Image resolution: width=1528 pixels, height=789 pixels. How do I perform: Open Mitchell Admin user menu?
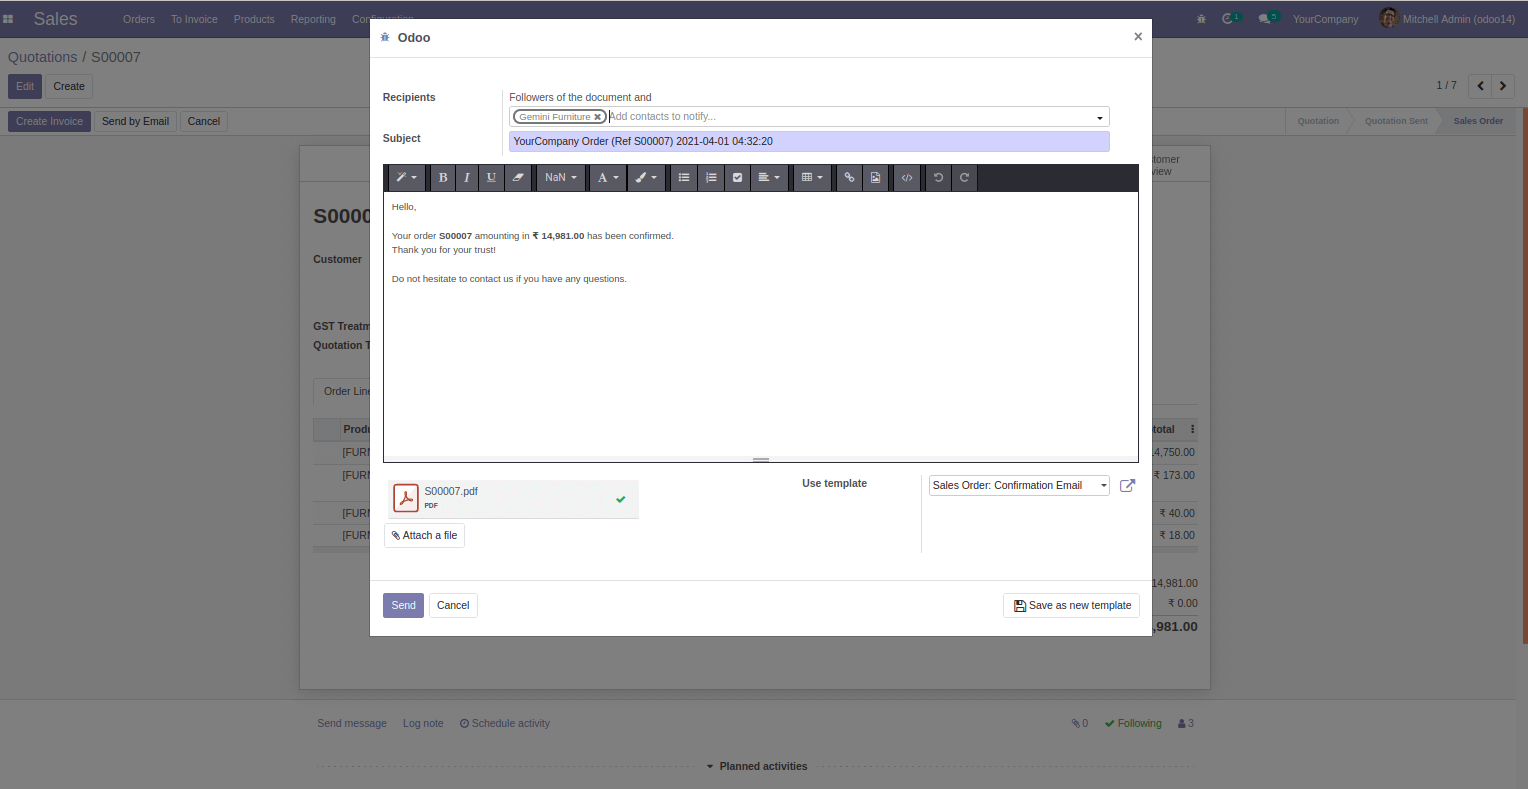point(1447,19)
